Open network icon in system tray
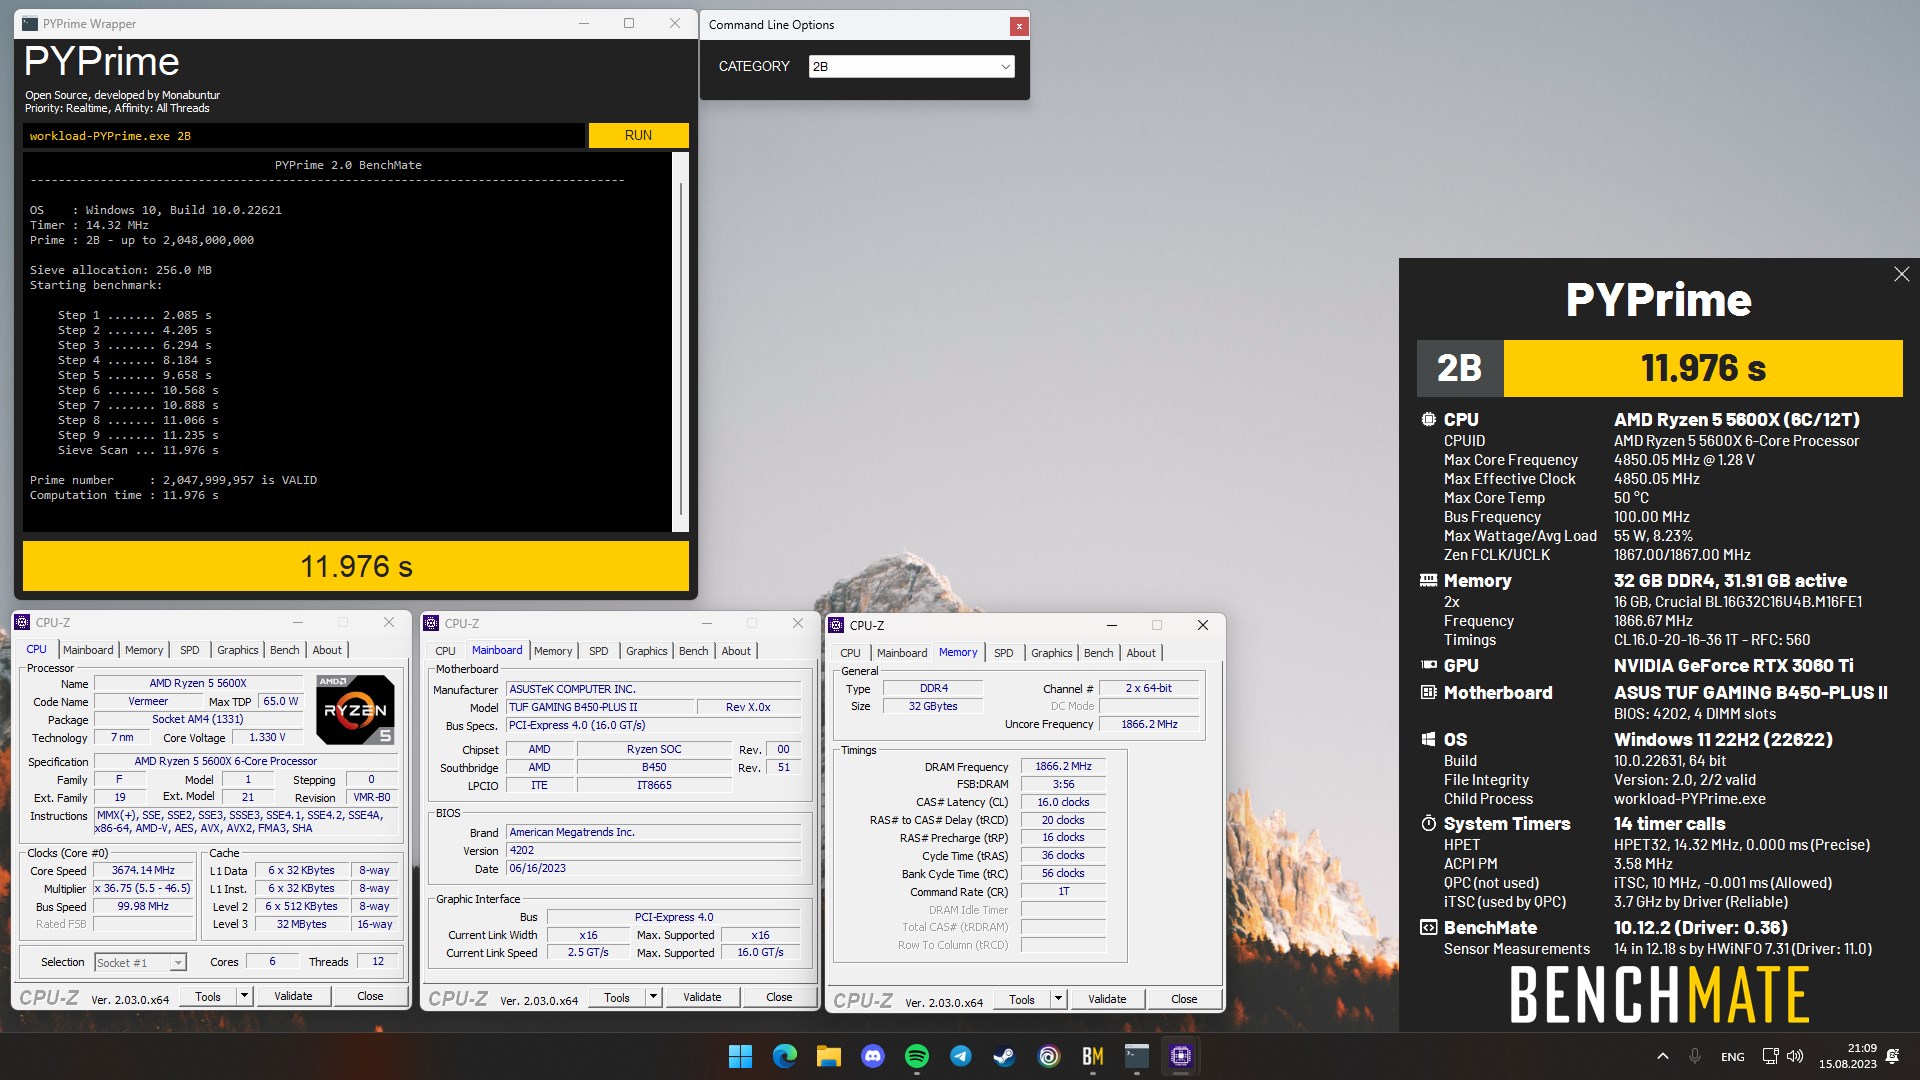The image size is (1920, 1080). pyautogui.click(x=1770, y=1056)
